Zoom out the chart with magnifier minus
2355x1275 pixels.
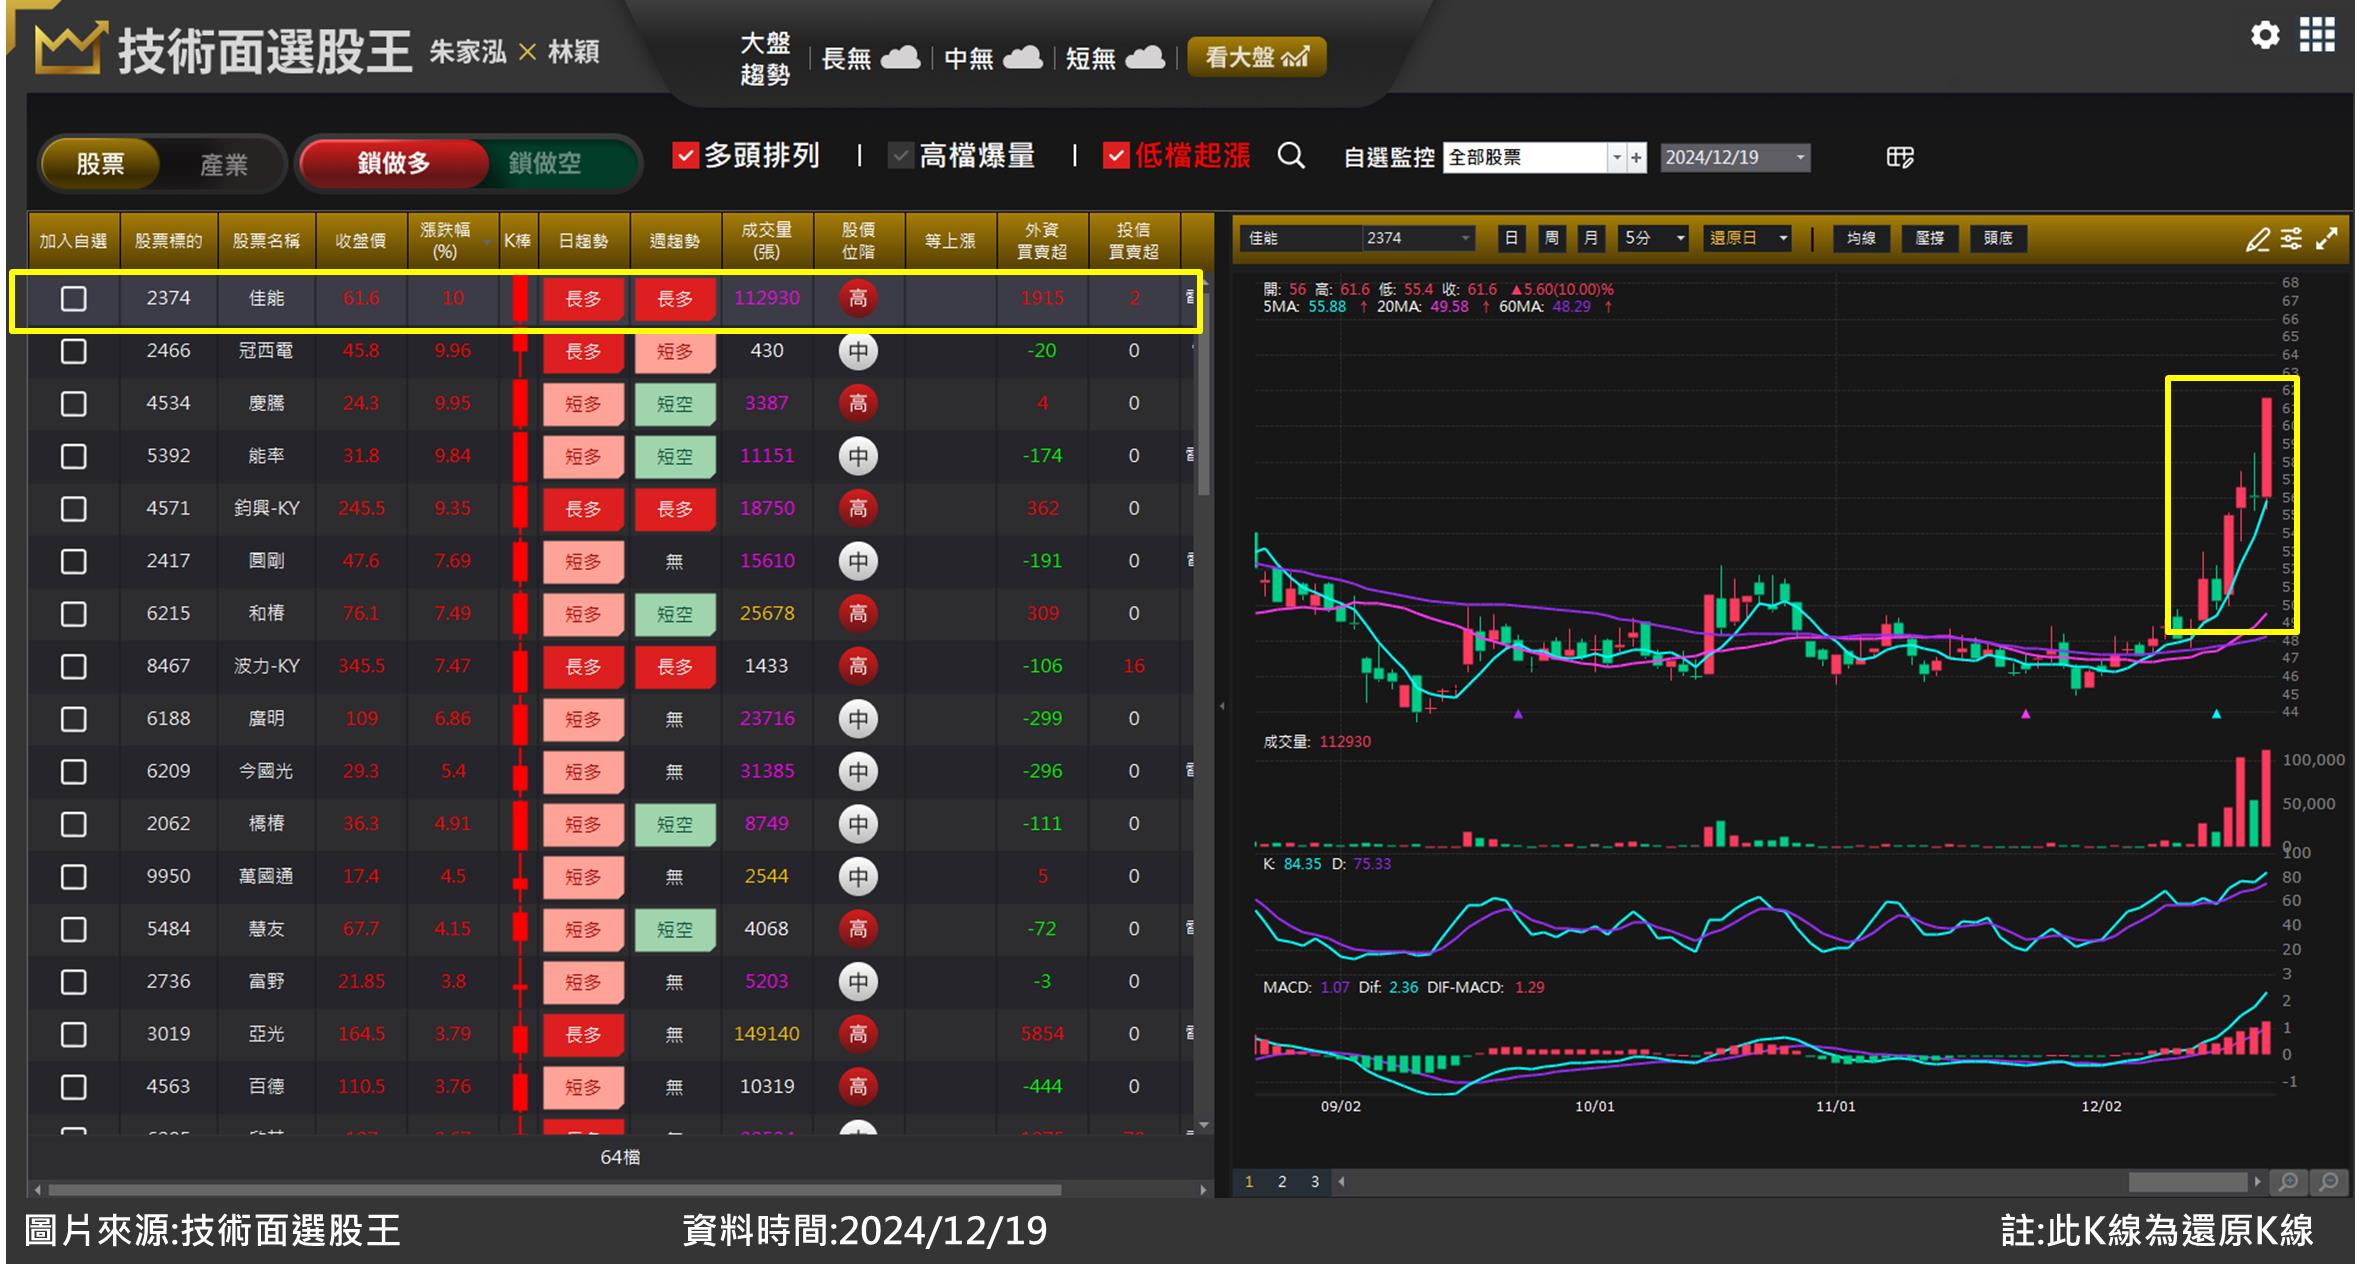(x=2329, y=1182)
